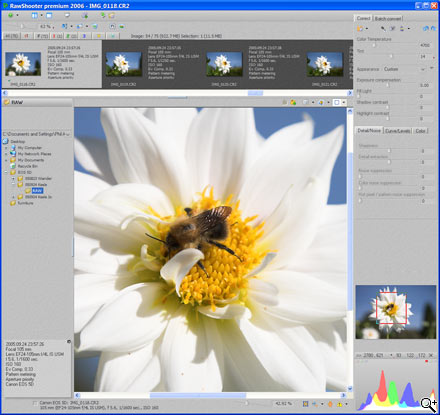
Task: Select the red priority 1 filter tab
Action: coord(57,36)
